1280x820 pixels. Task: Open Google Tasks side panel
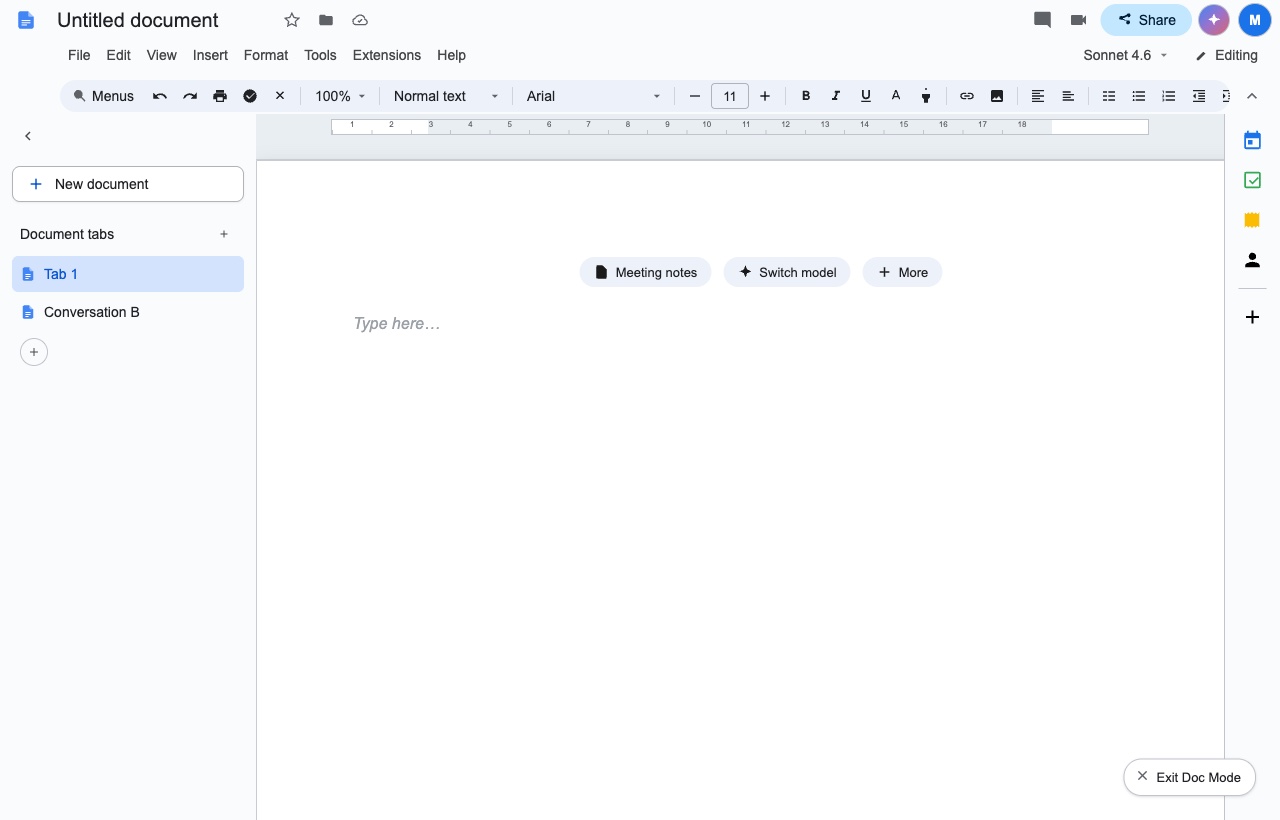pyautogui.click(x=1252, y=180)
